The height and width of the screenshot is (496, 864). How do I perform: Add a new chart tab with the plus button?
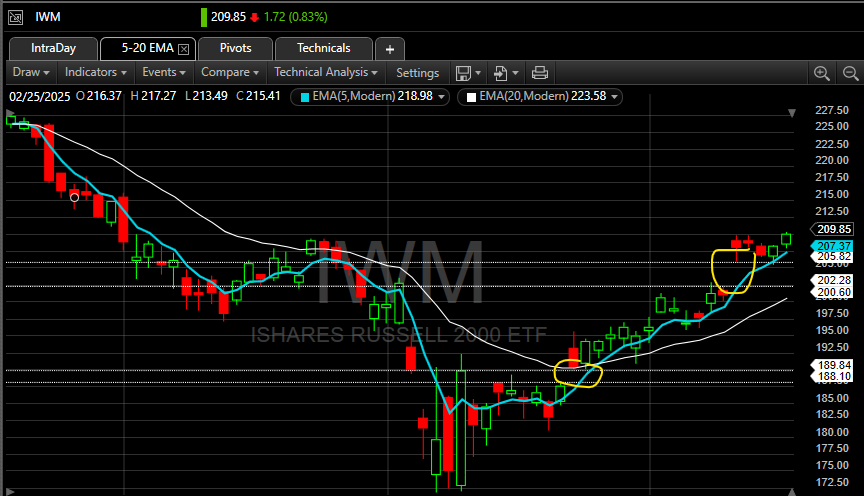pos(390,48)
